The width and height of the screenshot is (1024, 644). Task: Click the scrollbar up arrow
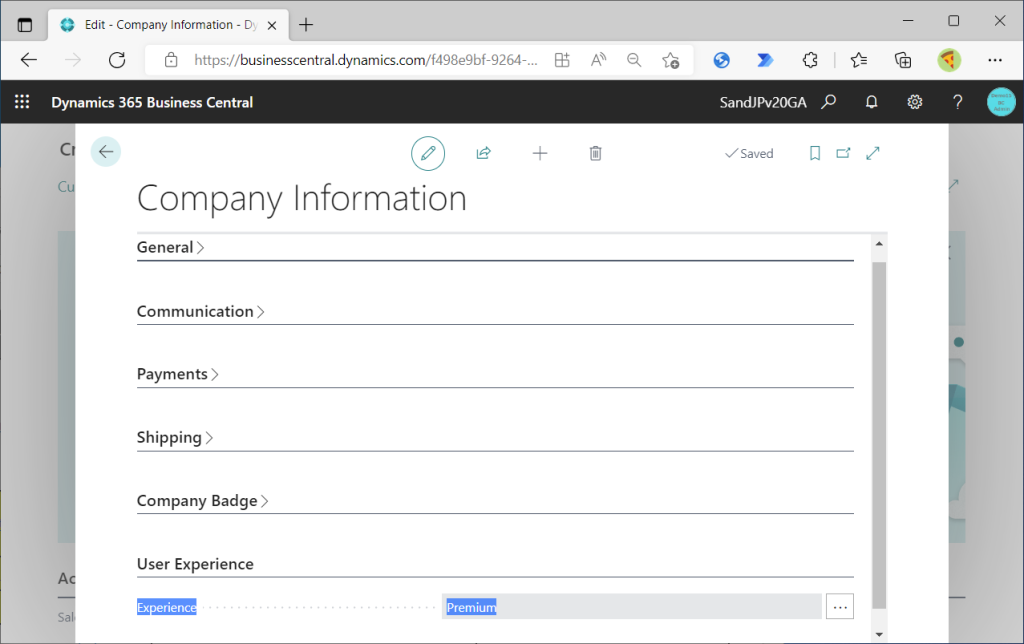click(879, 244)
